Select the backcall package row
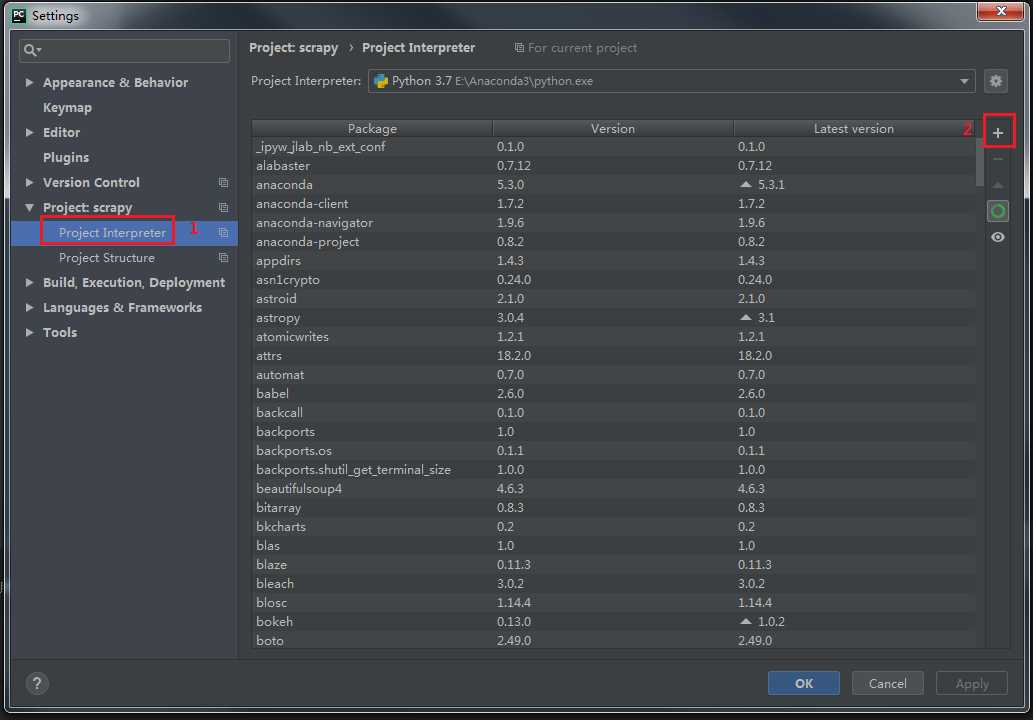The image size is (1036, 720). click(x=613, y=413)
